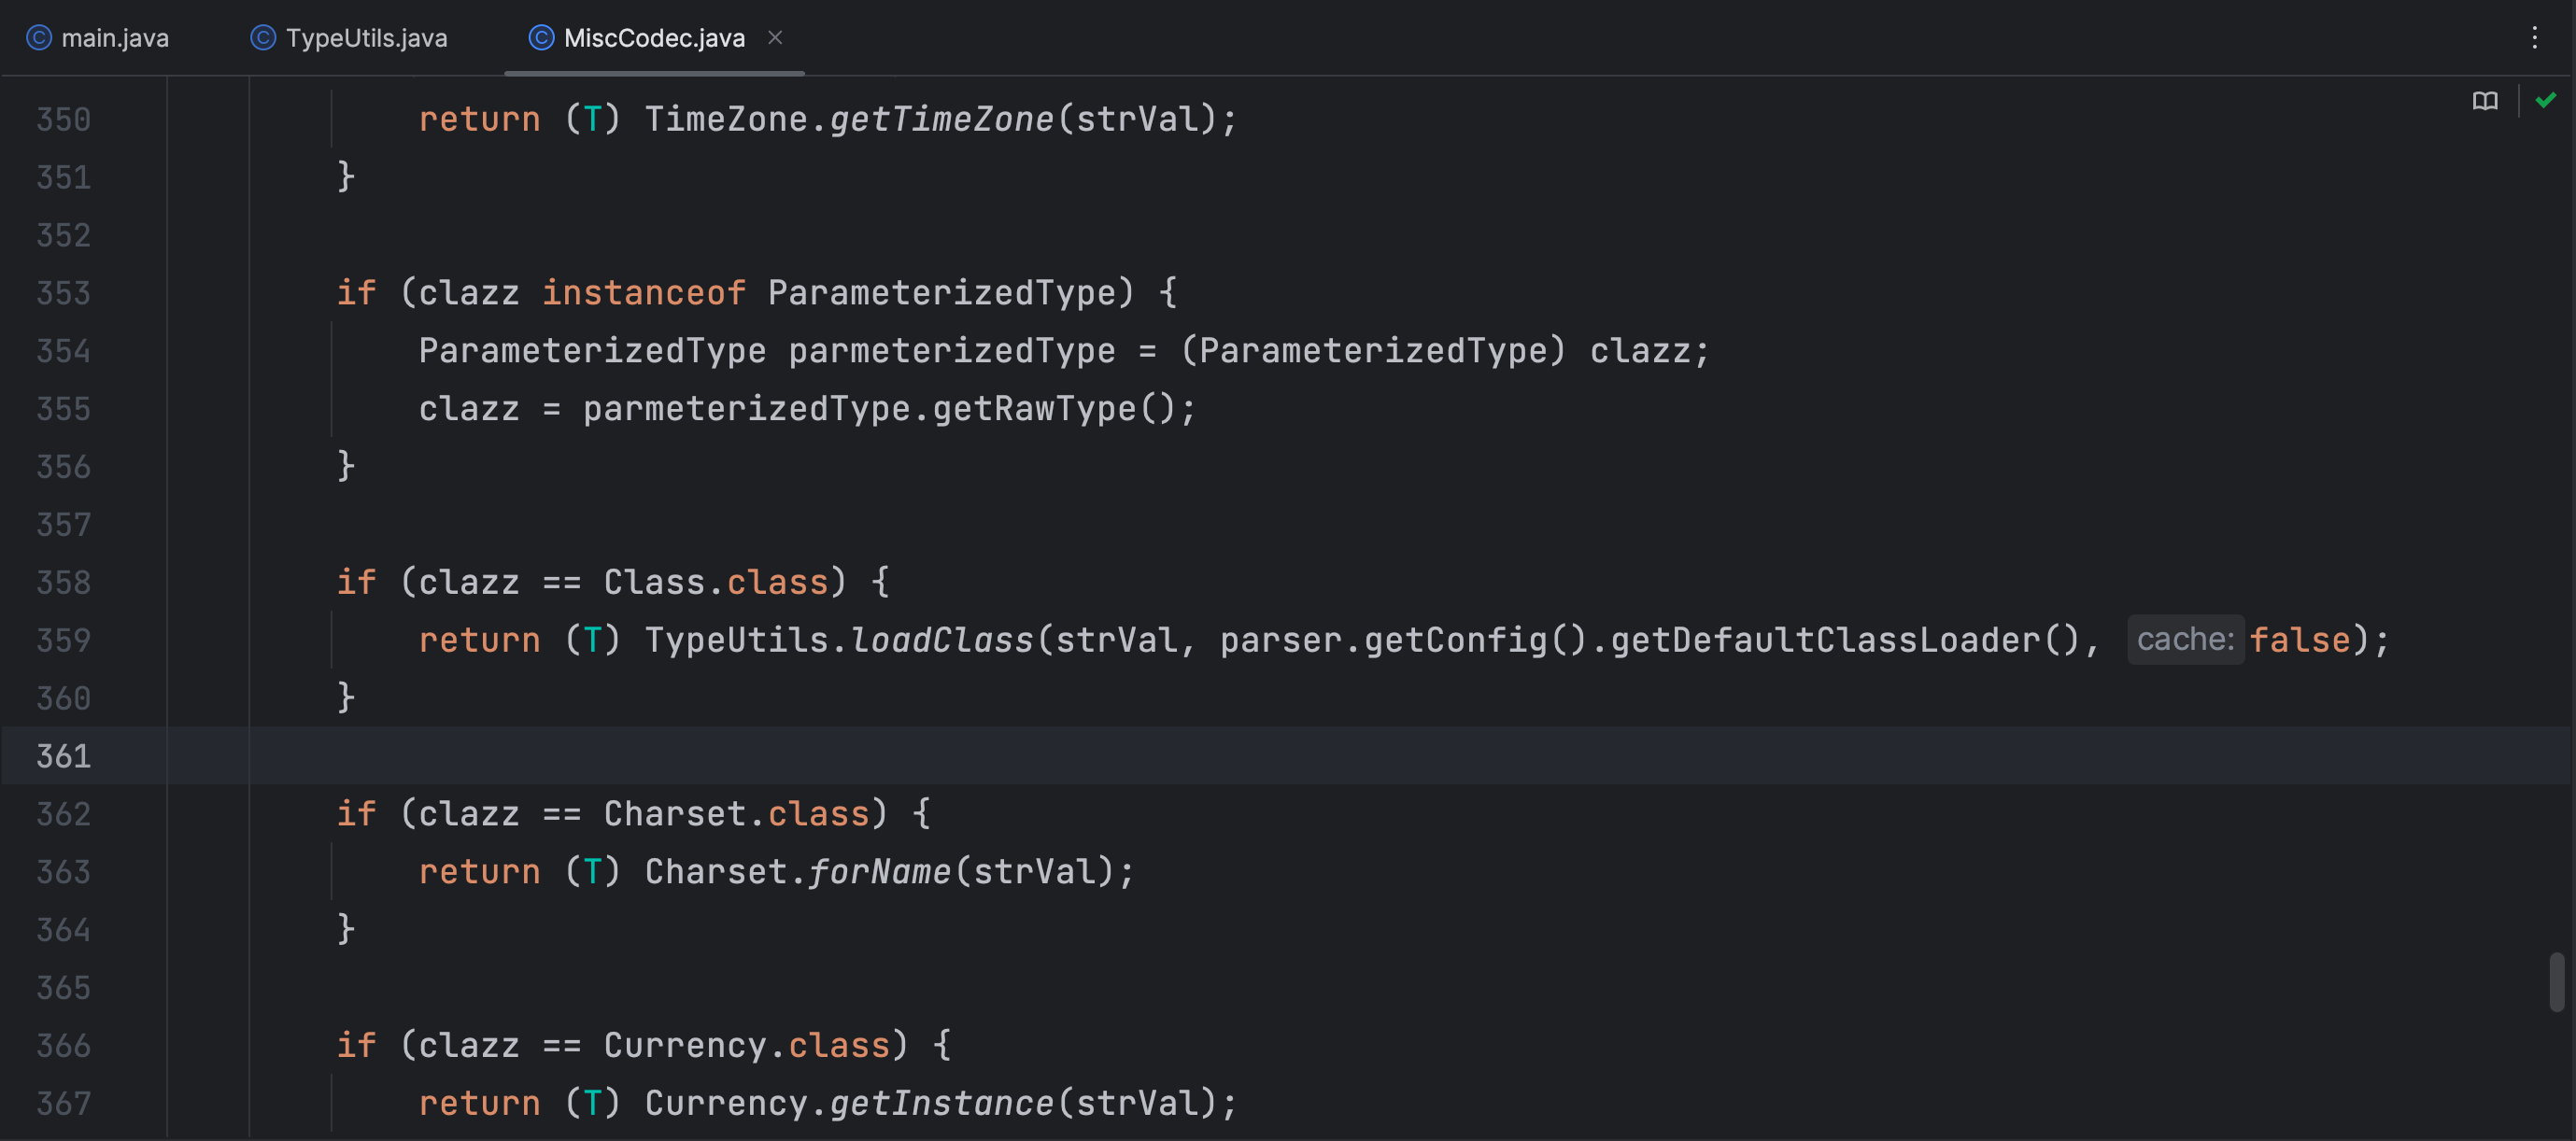Click the (ParameterizedType) cast on line 354
This screenshot has height=1141, width=2576.
pos(1372,351)
